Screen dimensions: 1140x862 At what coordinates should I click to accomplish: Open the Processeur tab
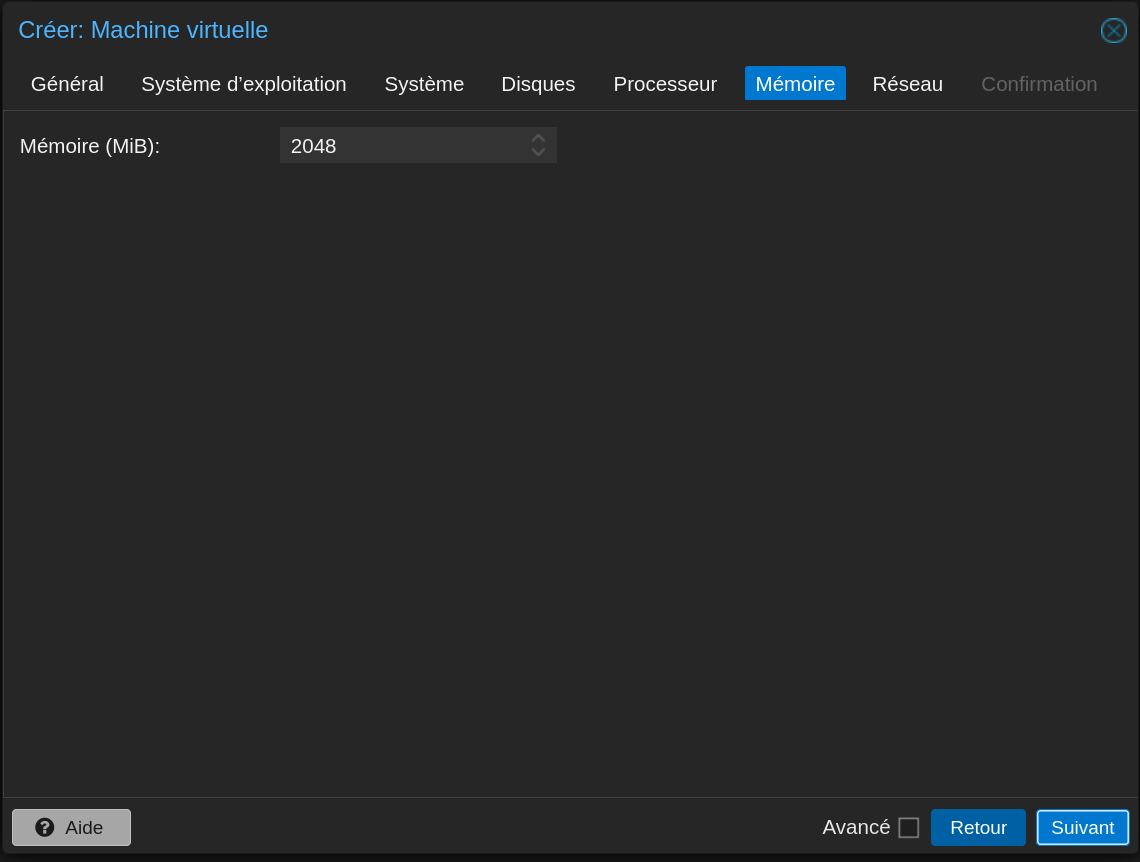(665, 84)
